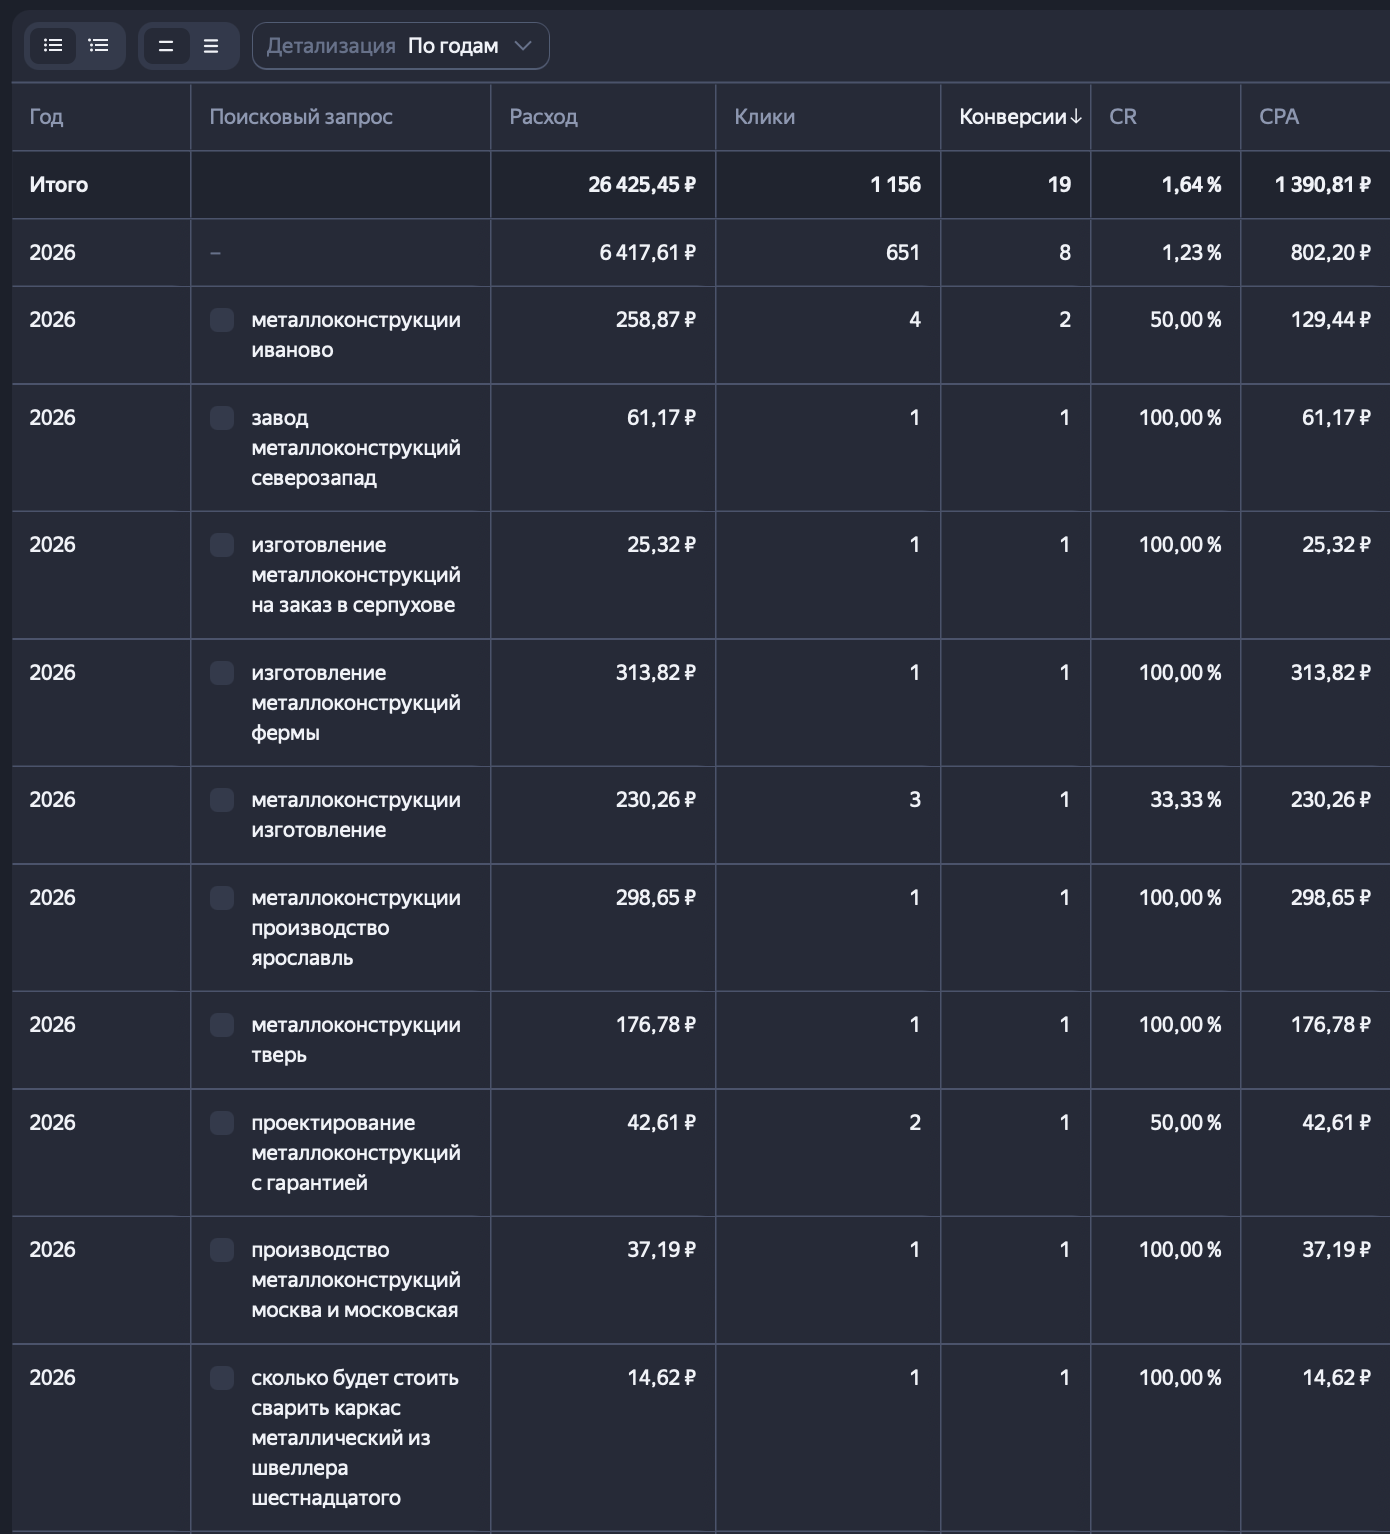Click the CR value 1,23 %

coord(1192,253)
